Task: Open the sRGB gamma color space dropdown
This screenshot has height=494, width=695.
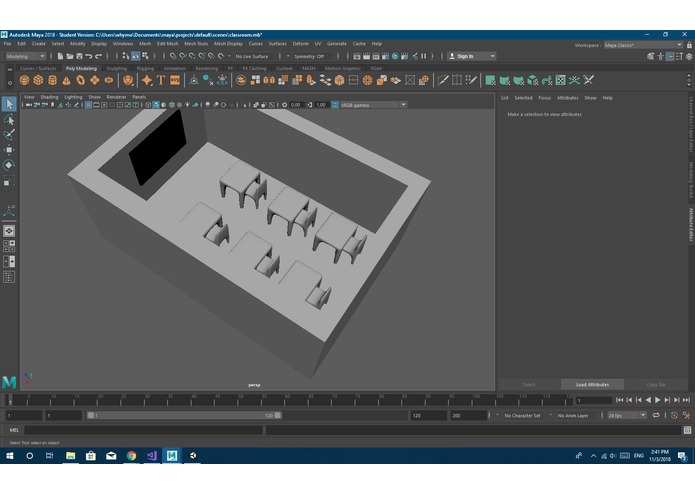Action: pos(373,105)
